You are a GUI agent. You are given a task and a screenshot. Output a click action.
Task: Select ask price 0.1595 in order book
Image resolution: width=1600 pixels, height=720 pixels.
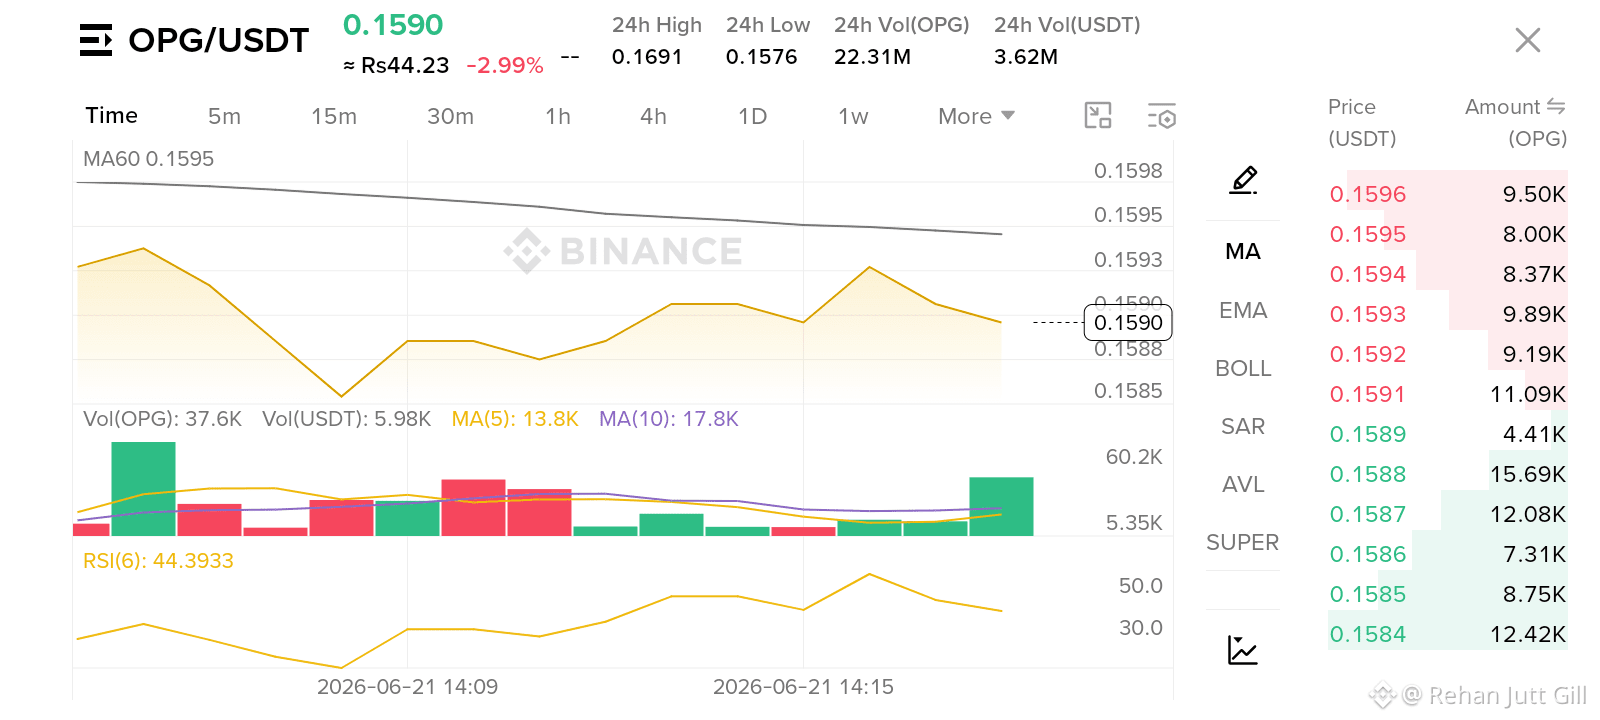click(x=1368, y=234)
